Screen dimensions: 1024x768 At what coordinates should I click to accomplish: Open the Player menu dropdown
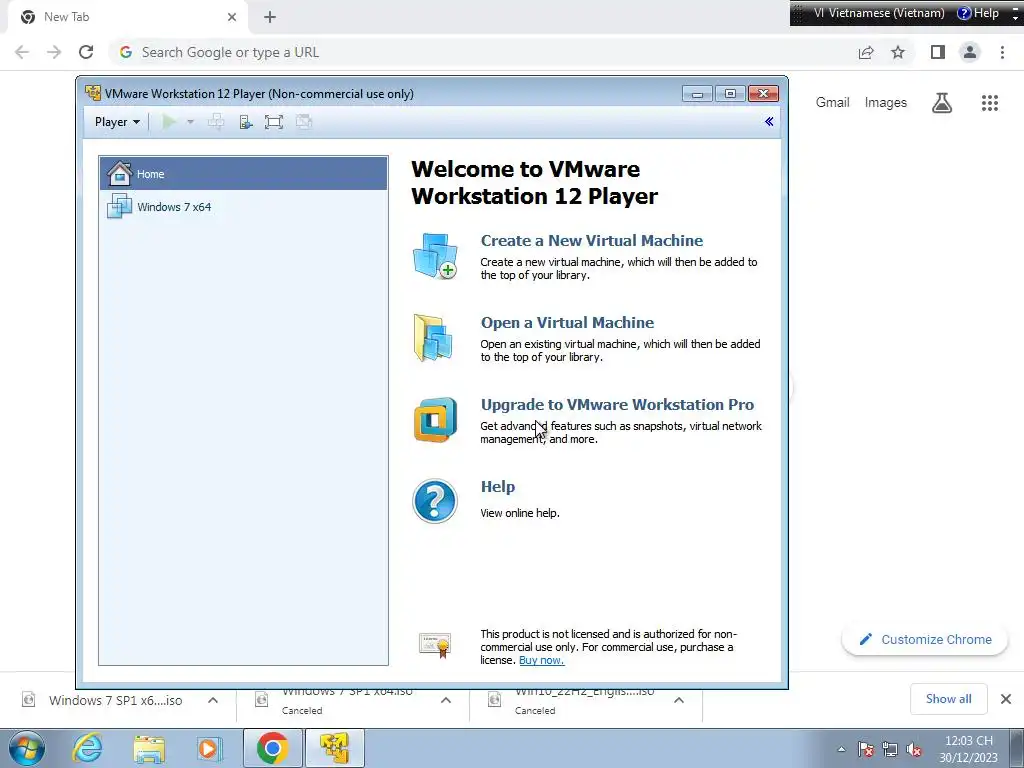[x=117, y=122]
